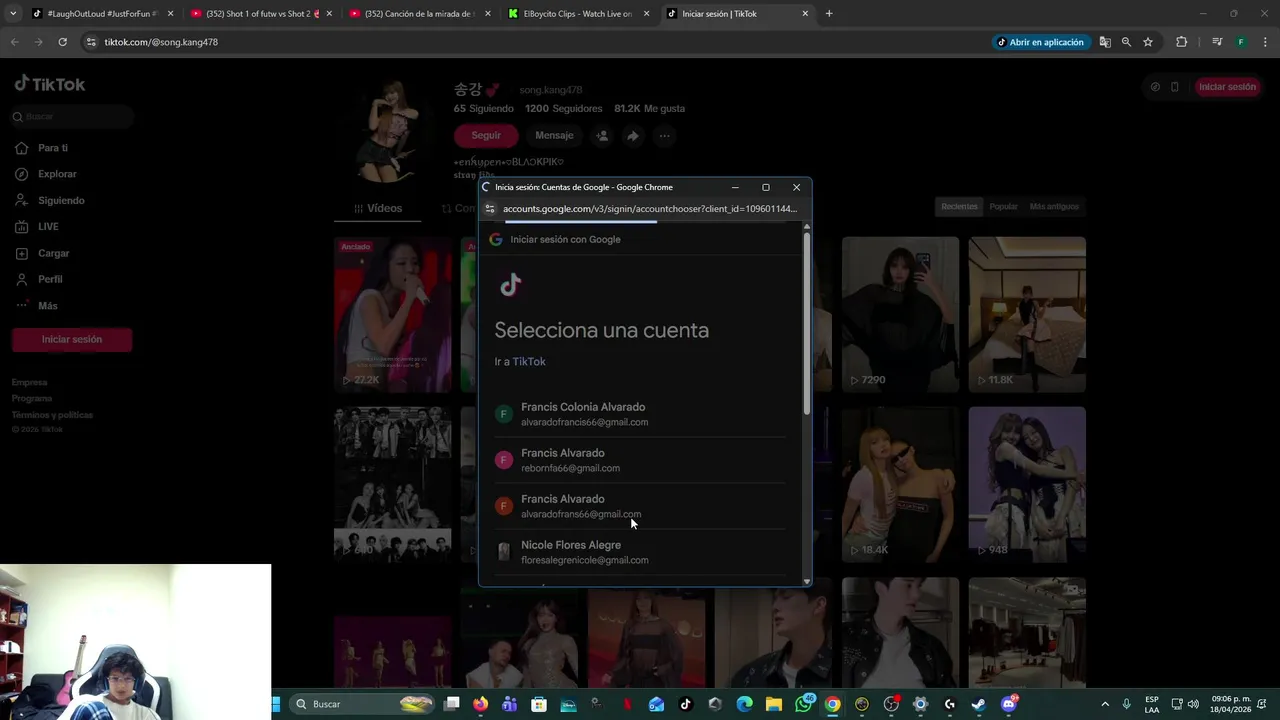Open Cargar in TikTok sidebar
This screenshot has width=1280, height=720.
53,253
